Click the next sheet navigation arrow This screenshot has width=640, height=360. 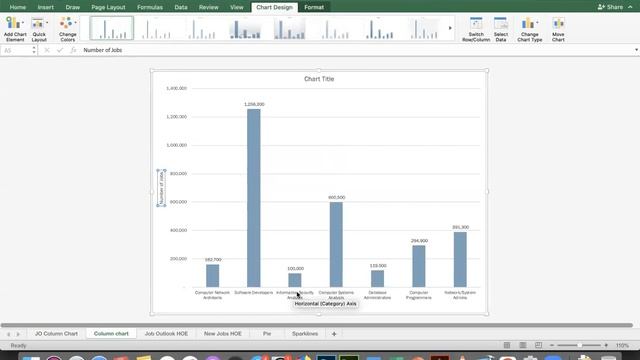pyautogui.click(x=18, y=334)
